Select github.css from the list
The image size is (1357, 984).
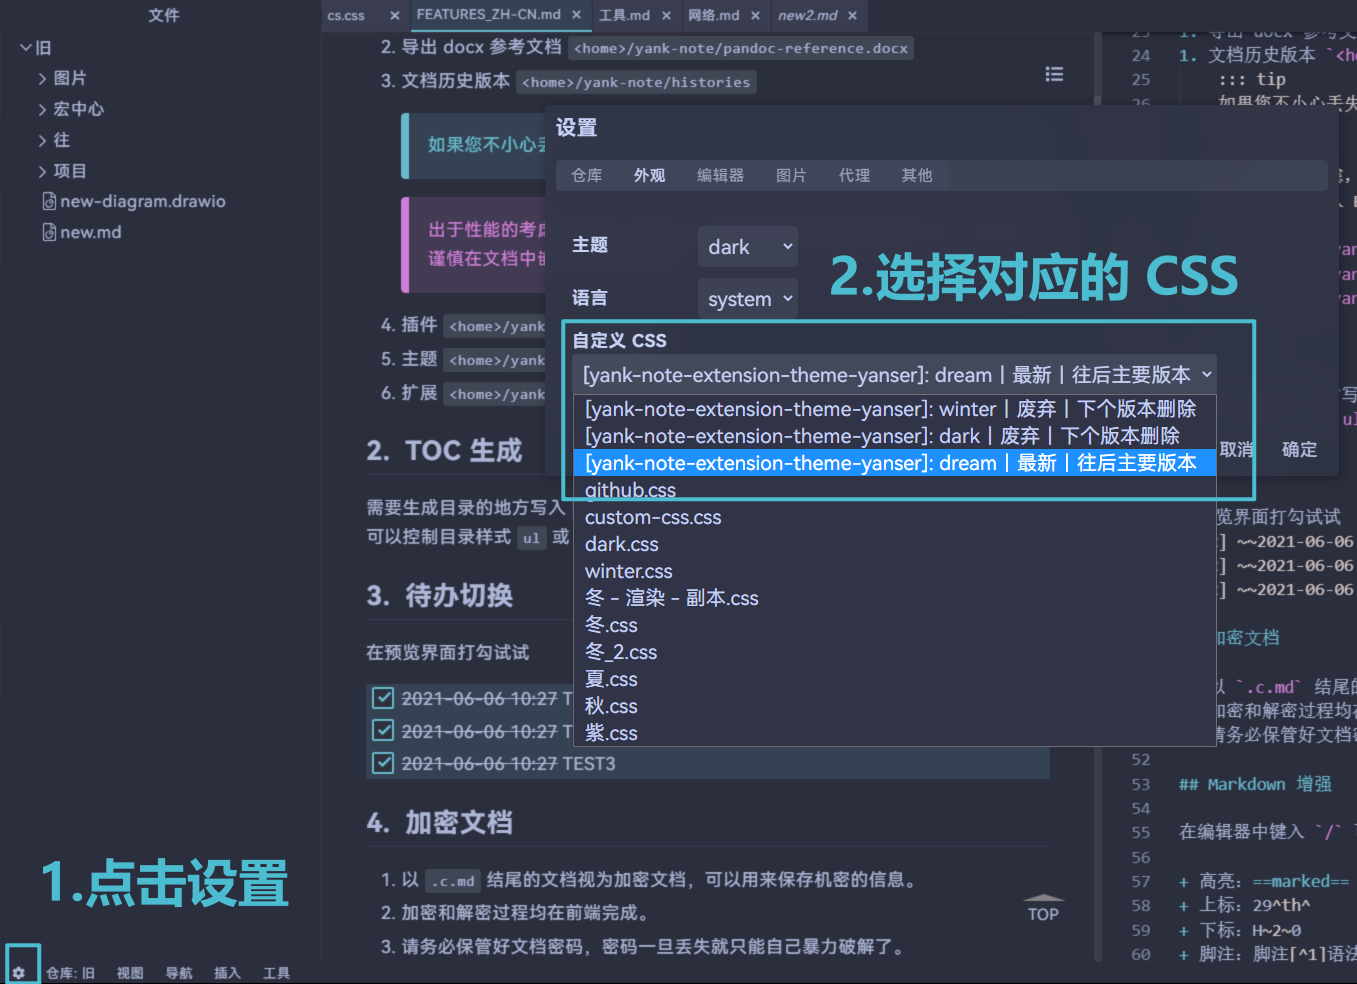(895, 490)
